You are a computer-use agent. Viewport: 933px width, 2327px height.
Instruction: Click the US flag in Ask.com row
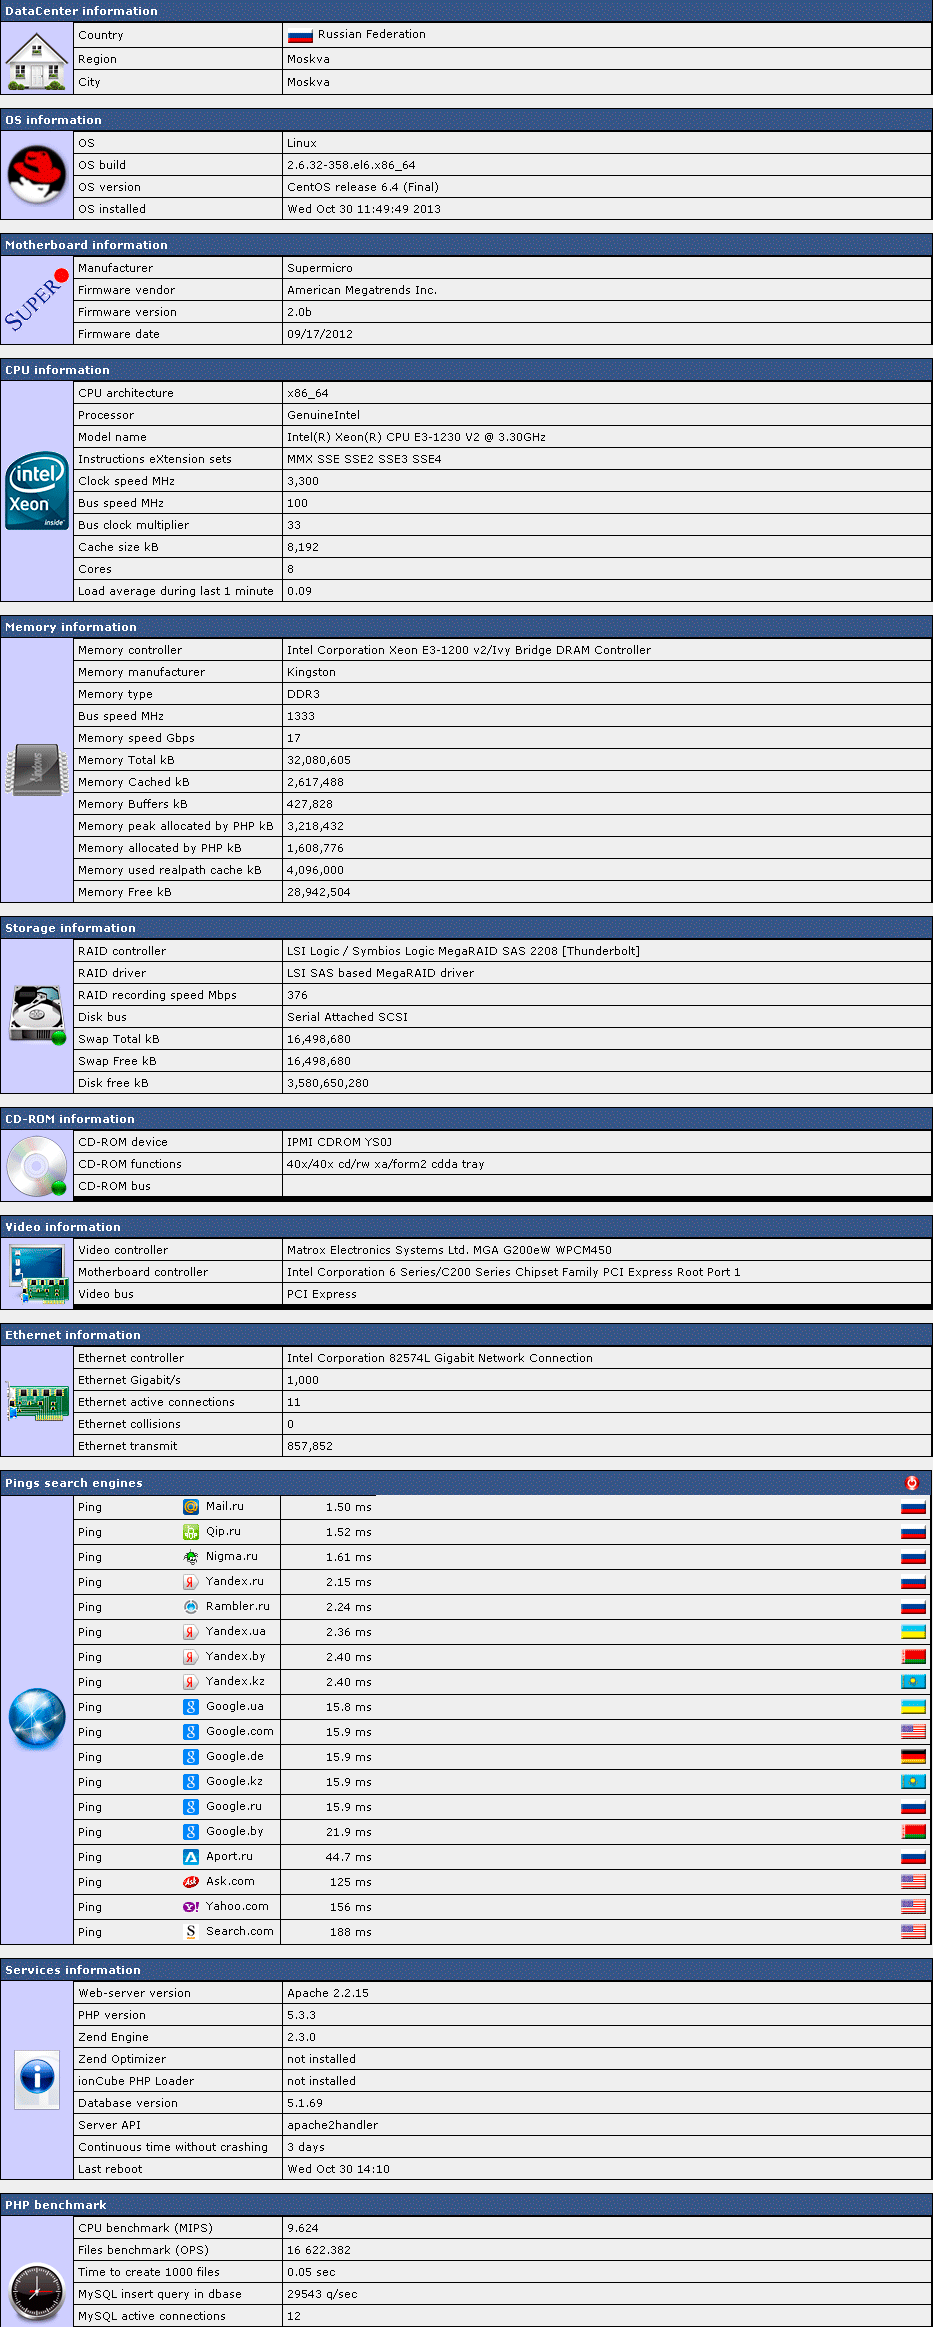913,1882
